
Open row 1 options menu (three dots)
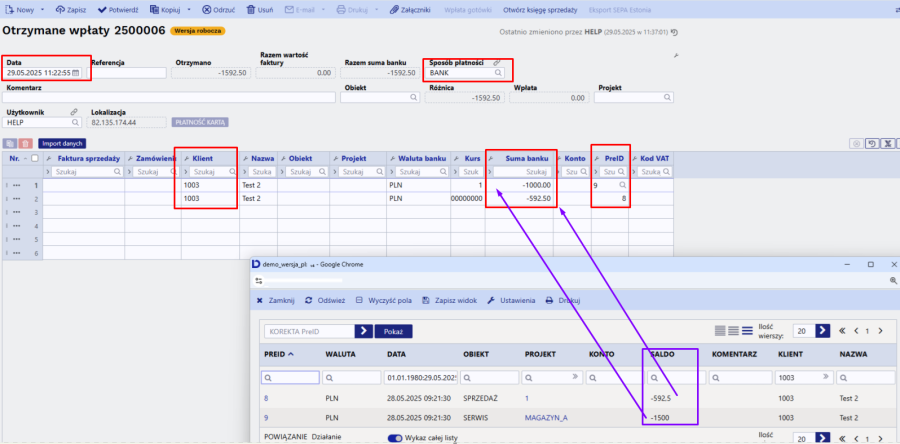point(17,185)
